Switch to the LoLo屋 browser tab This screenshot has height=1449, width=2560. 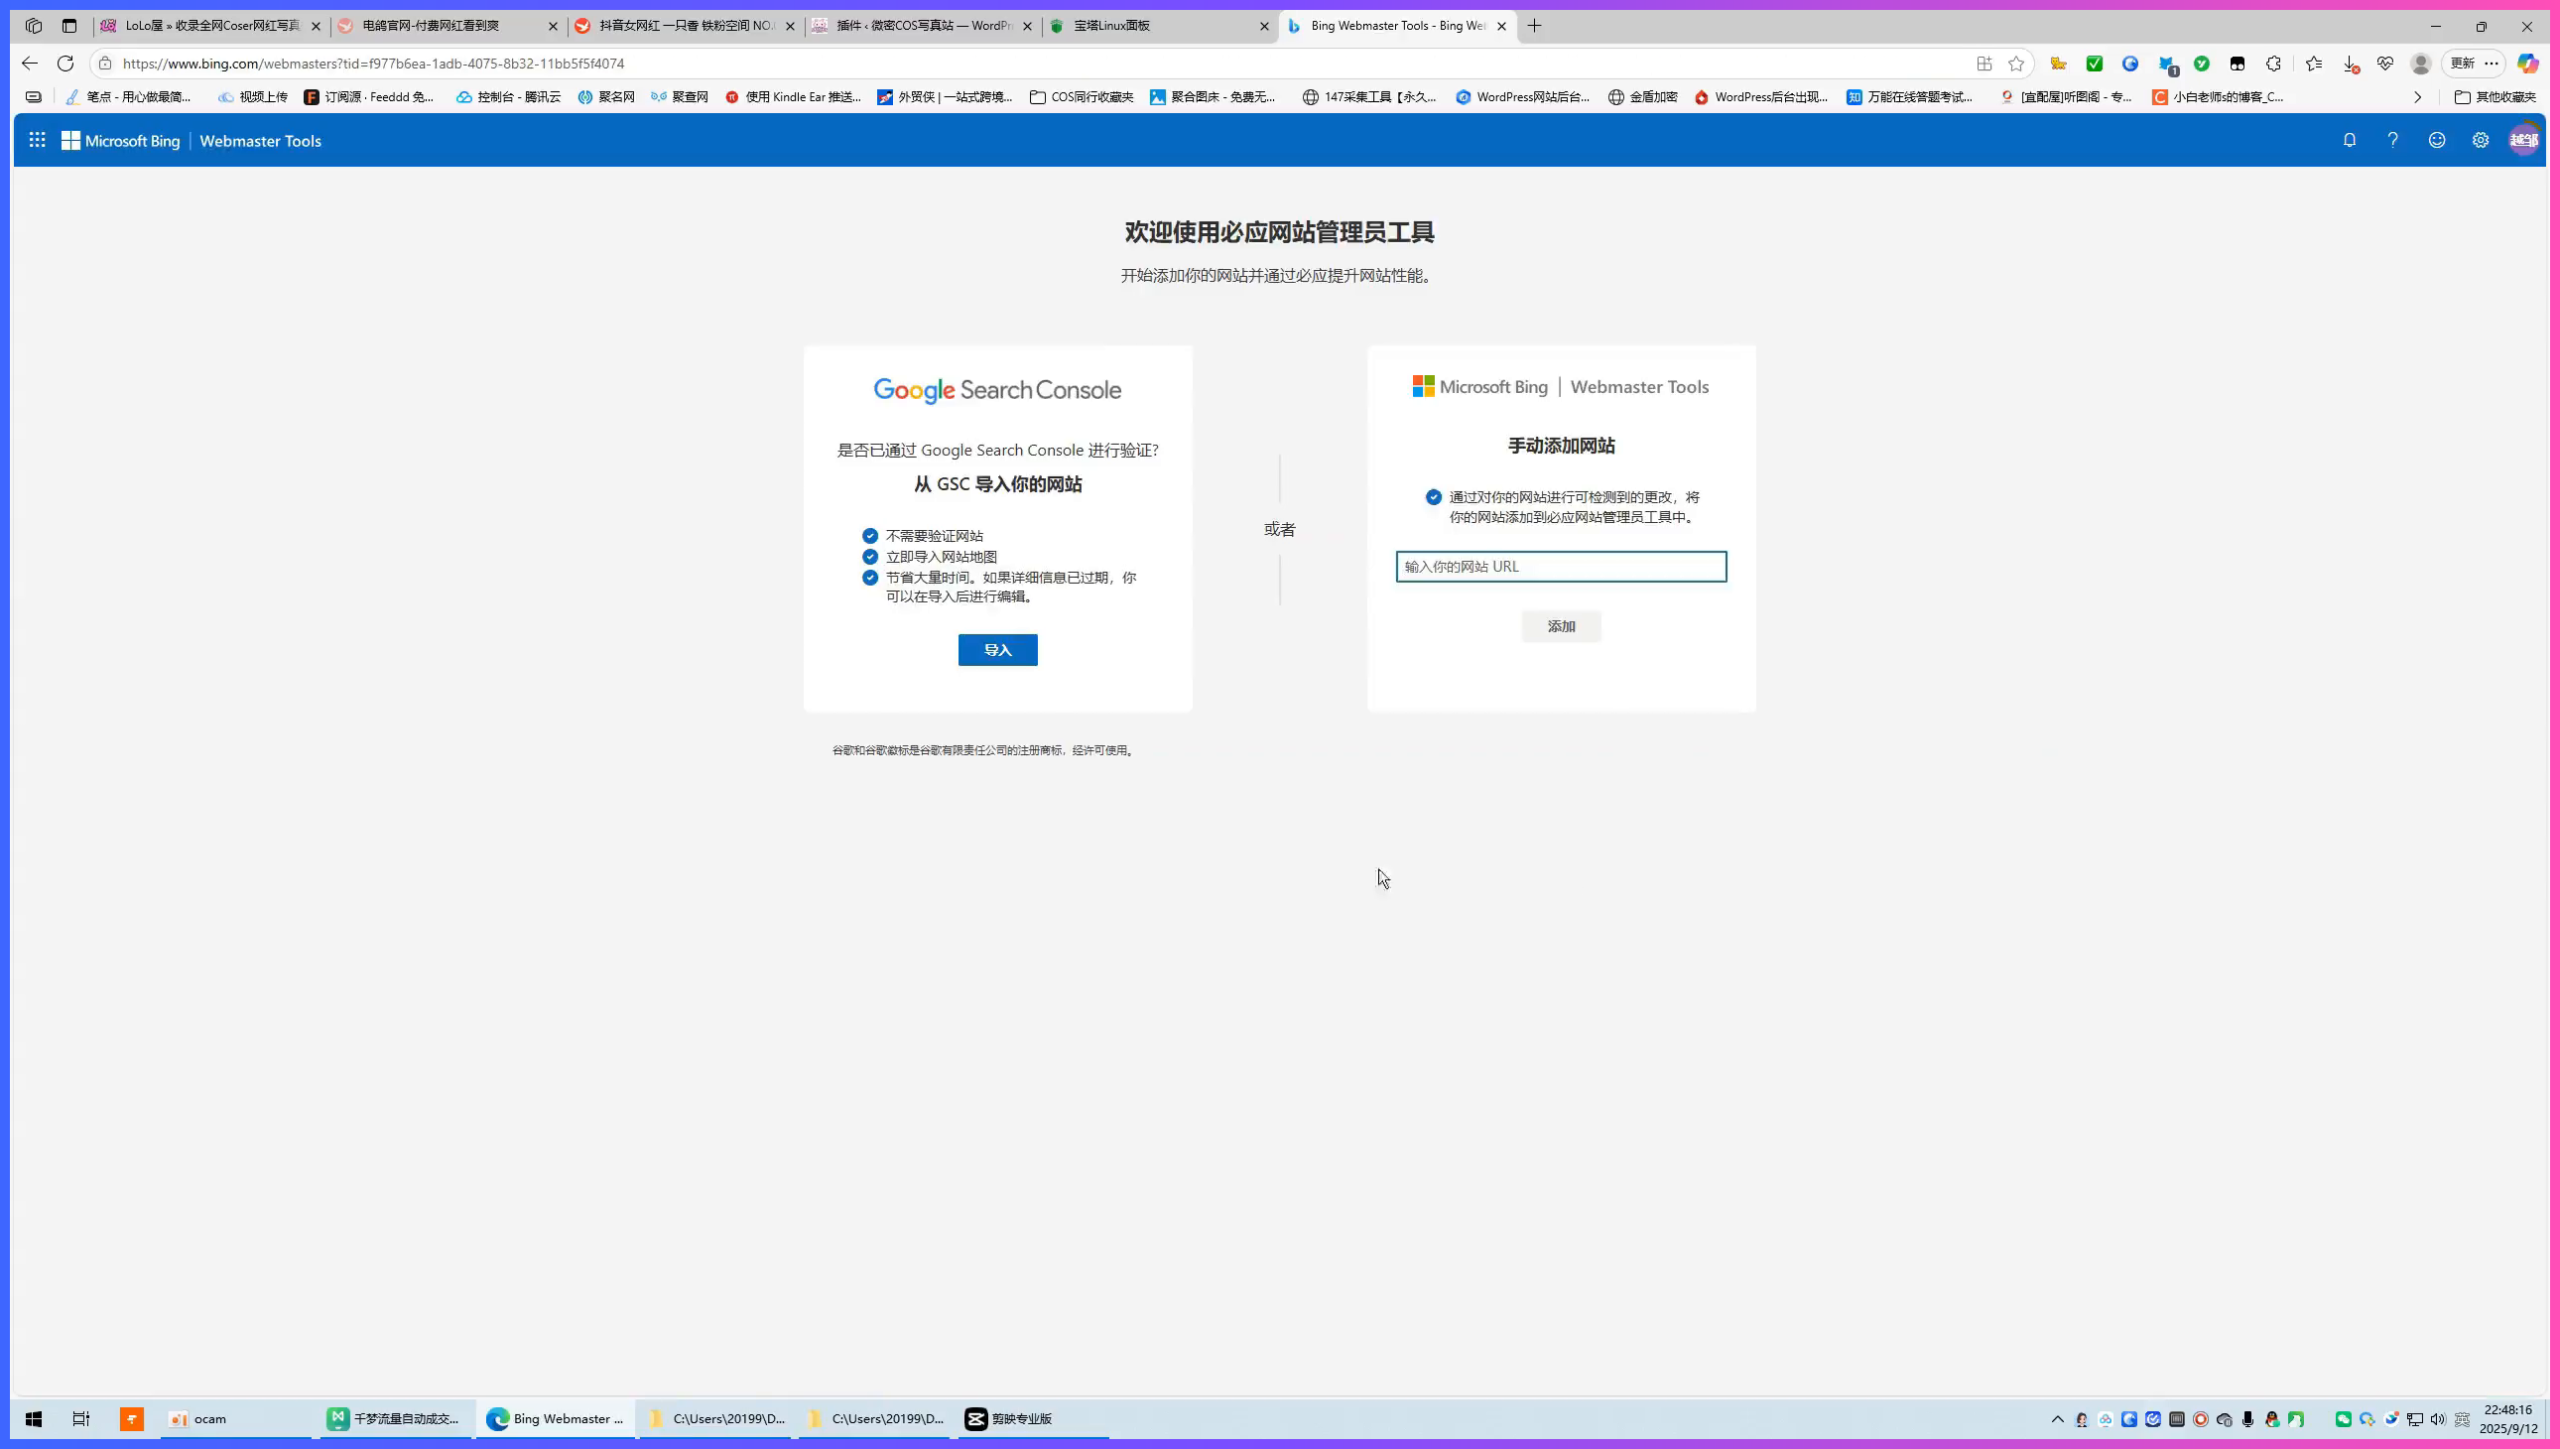click(x=210, y=26)
